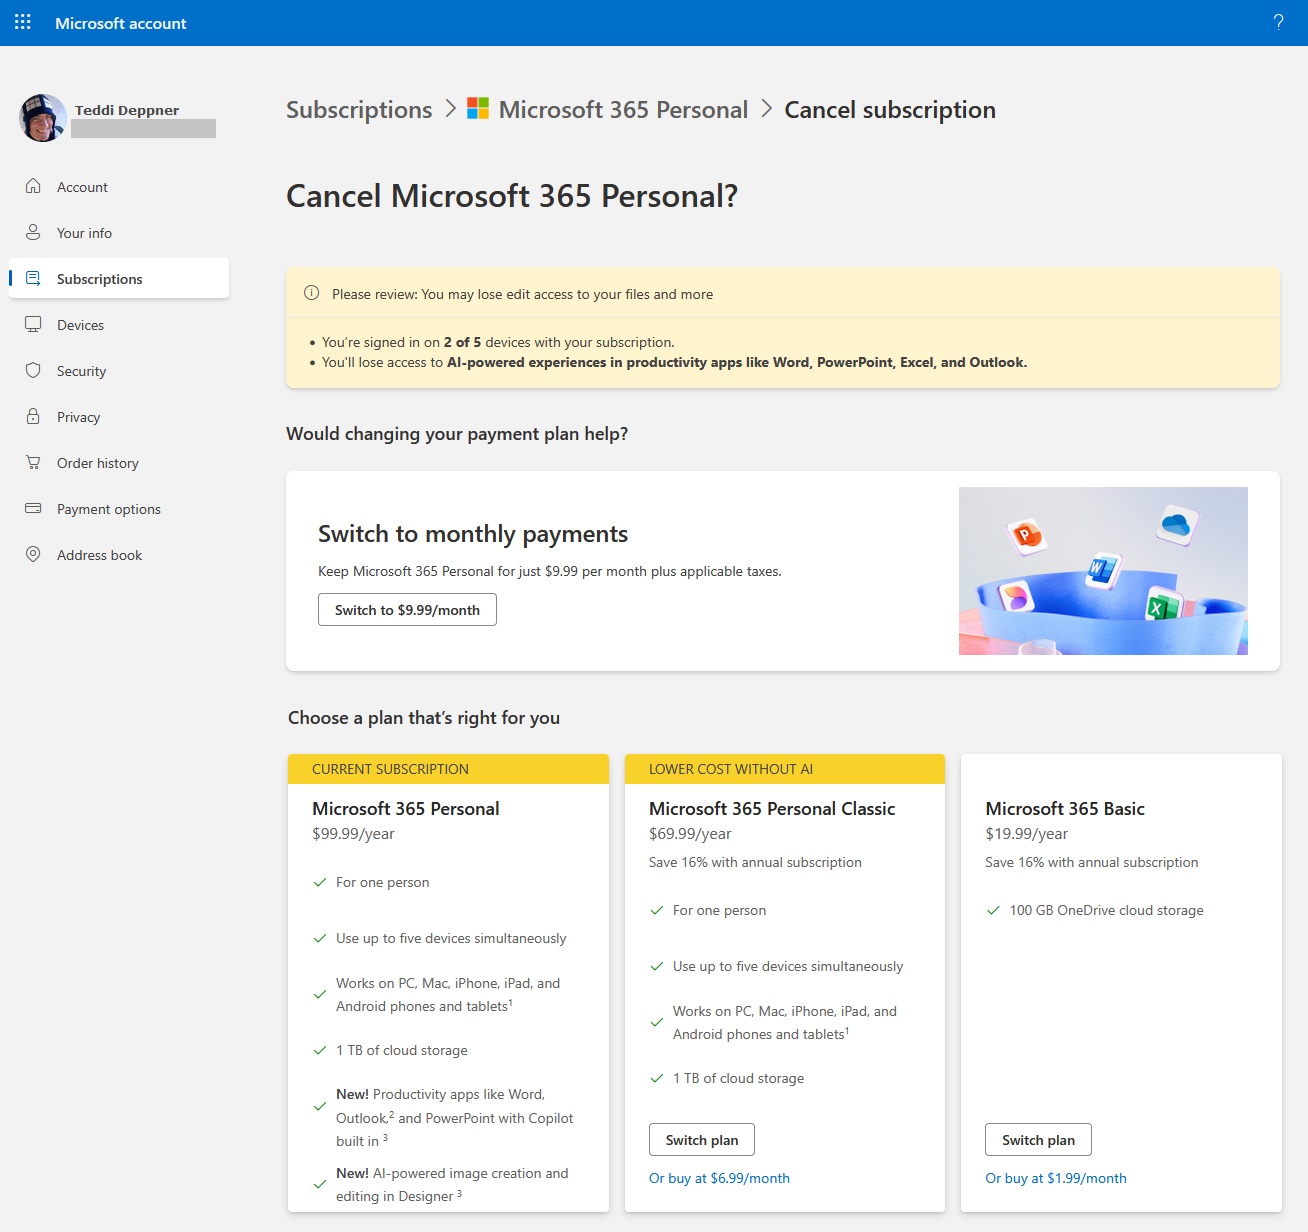
Task: Open Account in sidebar
Action: click(119, 187)
